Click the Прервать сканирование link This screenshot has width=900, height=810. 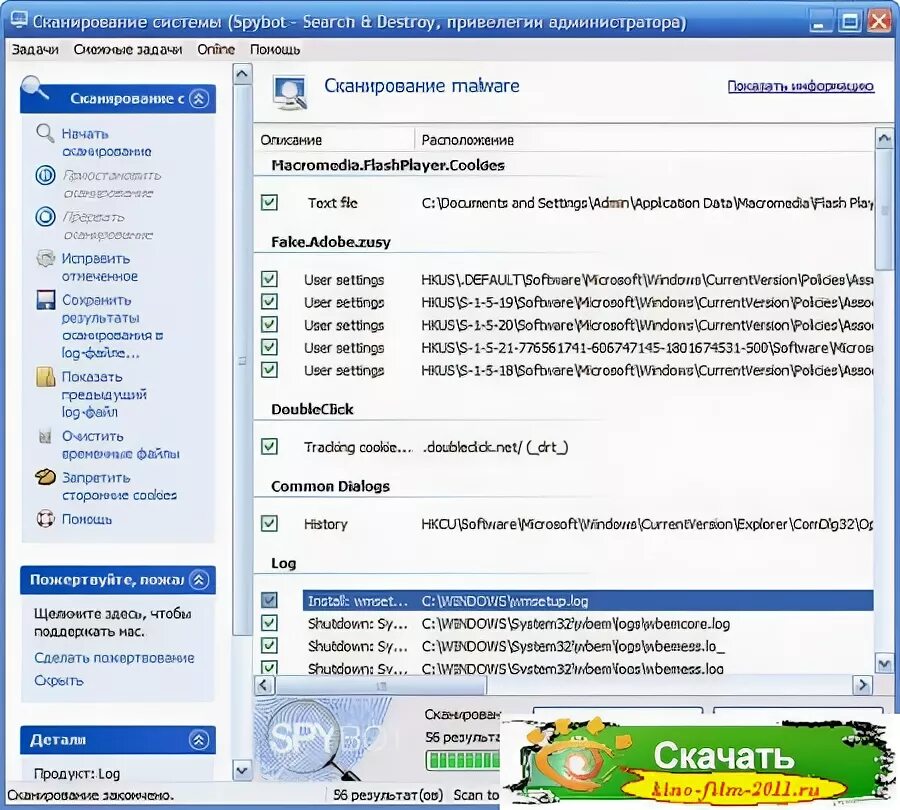[x=107, y=226]
